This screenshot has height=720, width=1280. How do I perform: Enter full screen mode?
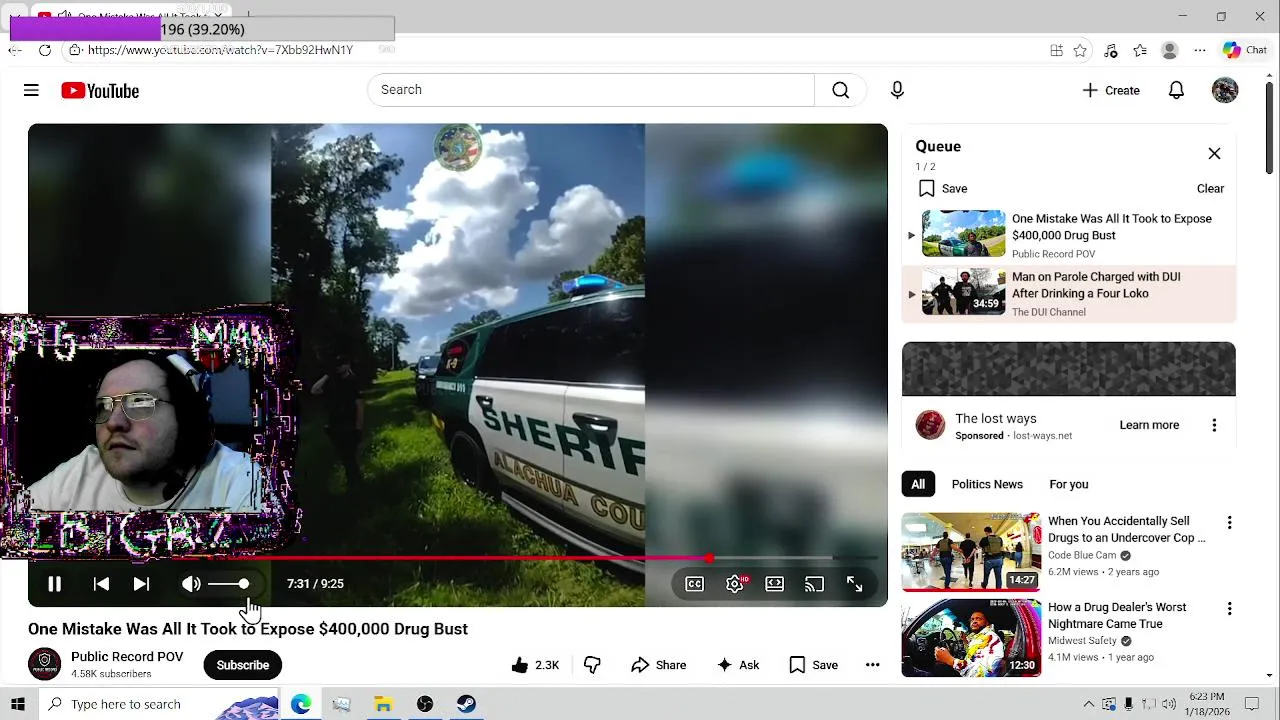click(854, 584)
